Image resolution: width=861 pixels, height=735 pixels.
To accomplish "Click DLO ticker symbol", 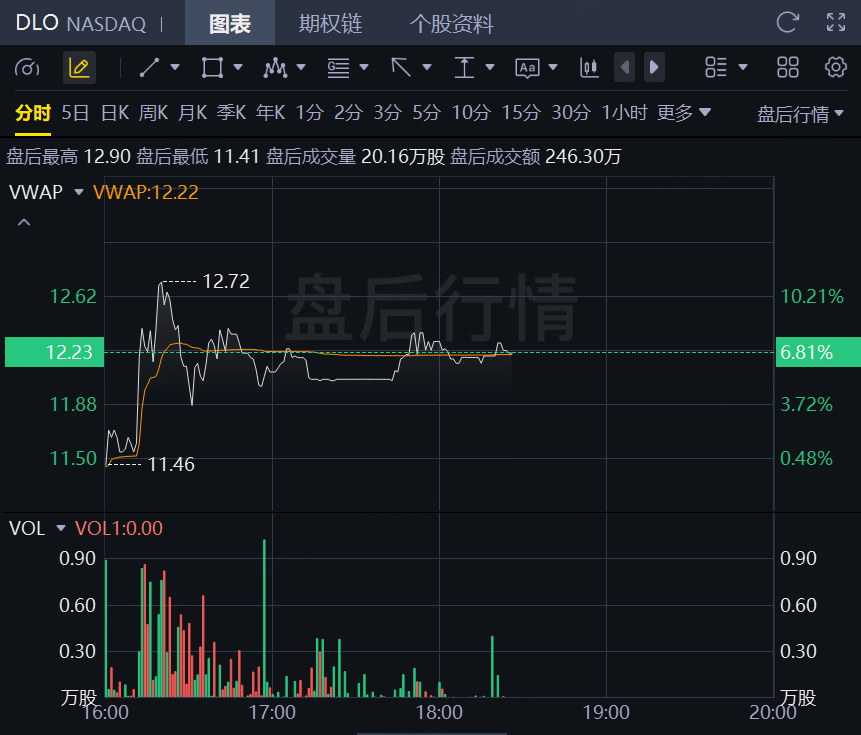I will [x=37, y=23].
